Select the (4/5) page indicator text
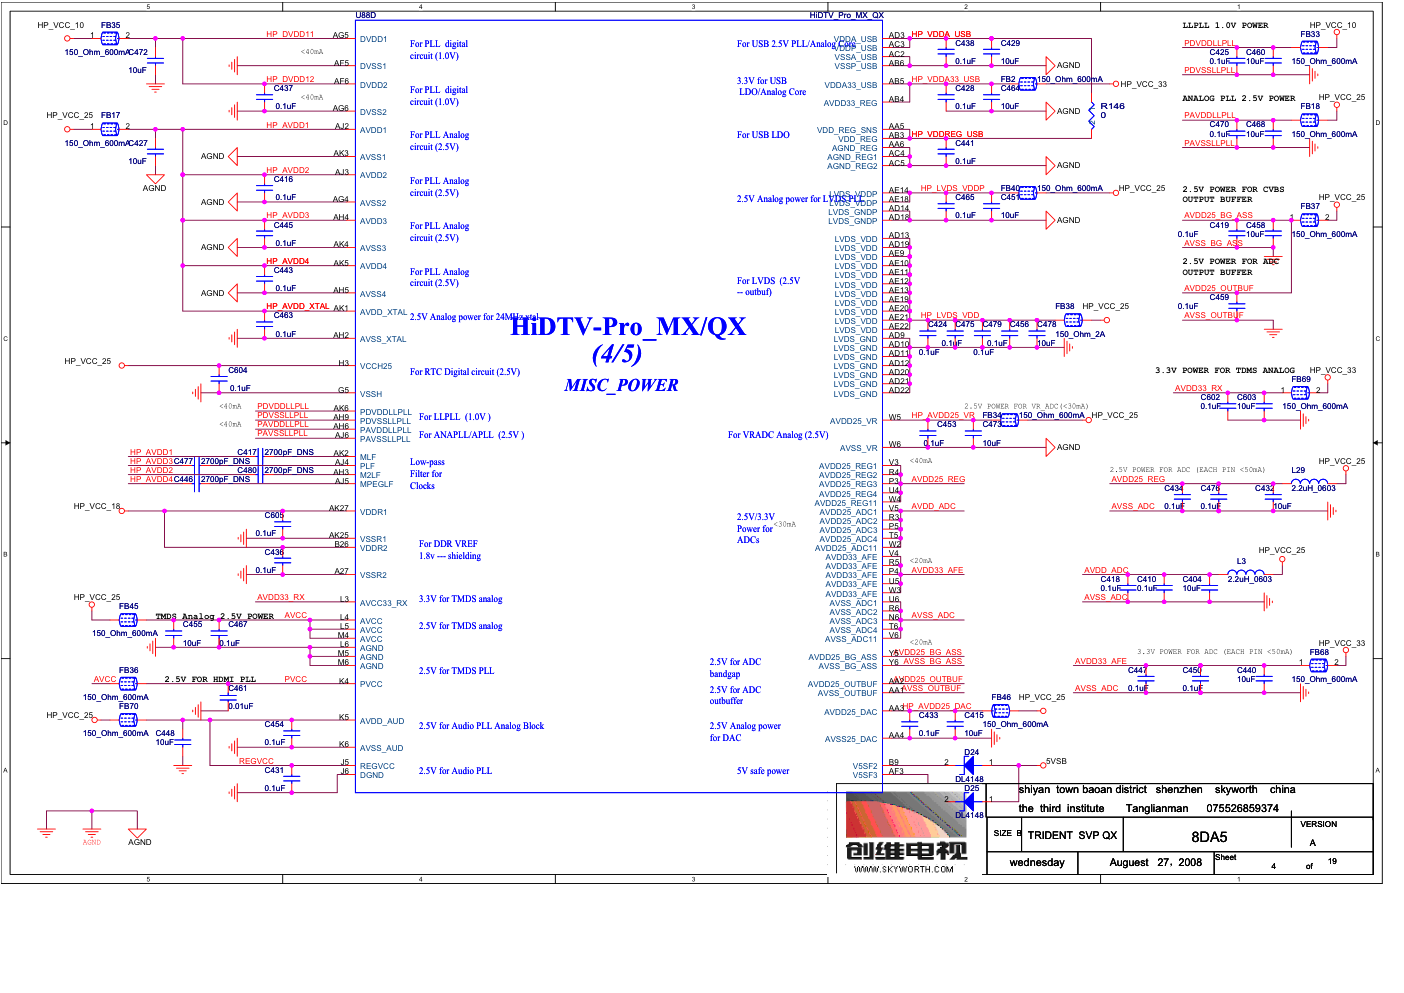Screen dimensions: 1404x993 pos(617,354)
